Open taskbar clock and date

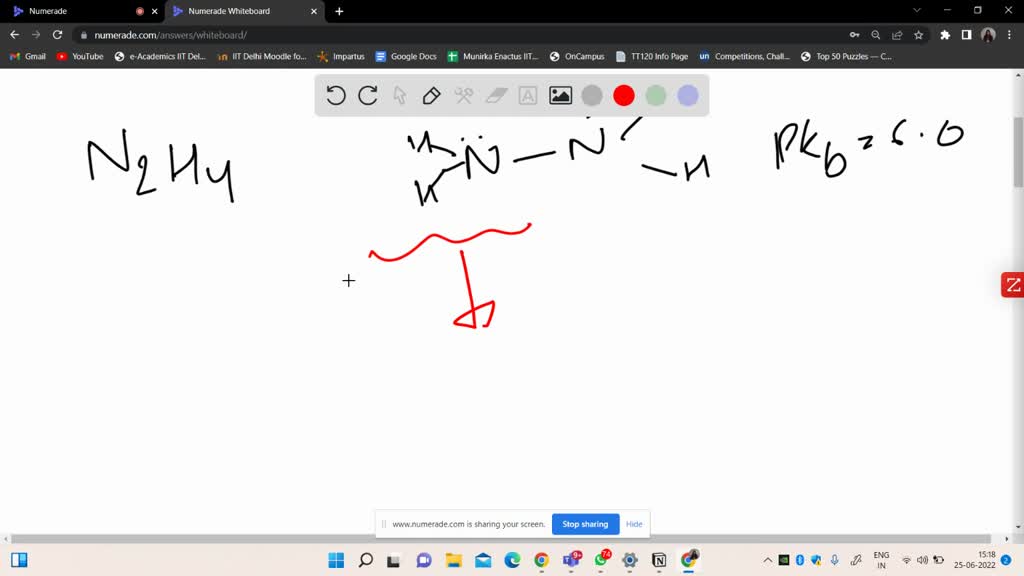[x=974, y=560]
